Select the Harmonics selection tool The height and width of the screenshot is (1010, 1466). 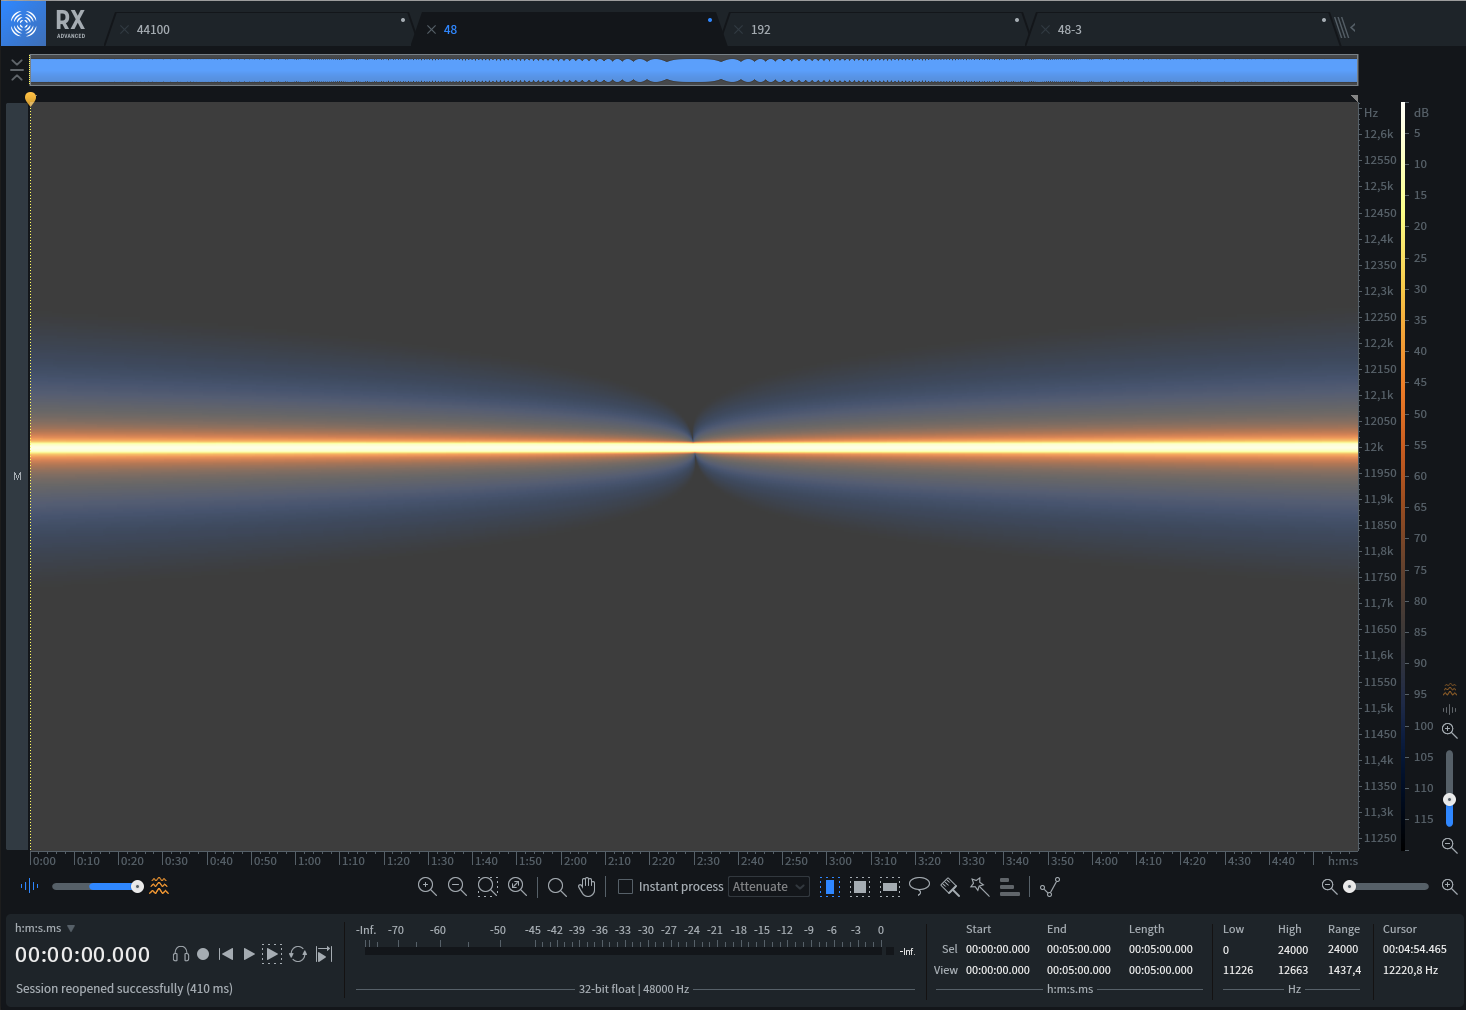pyautogui.click(x=1010, y=886)
